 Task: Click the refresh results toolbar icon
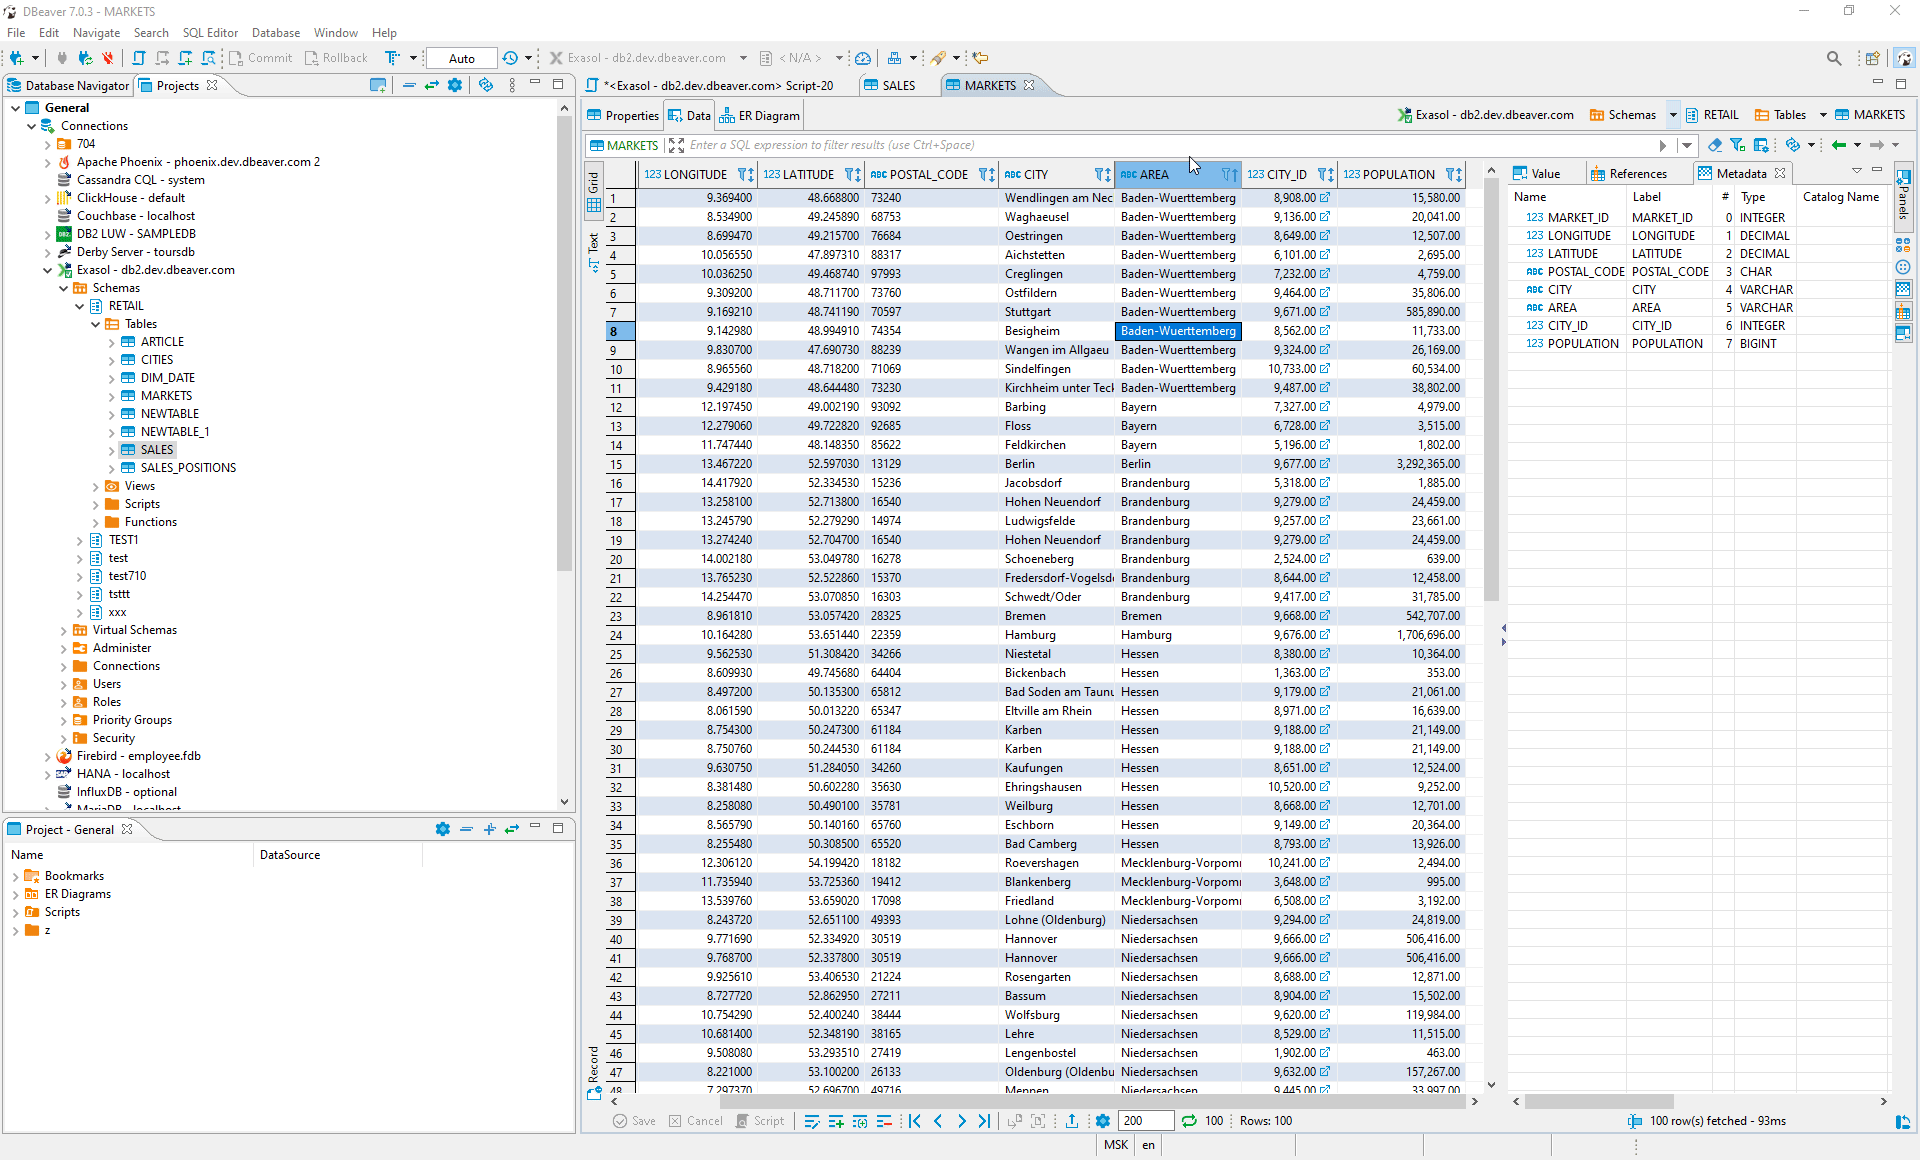1794,145
